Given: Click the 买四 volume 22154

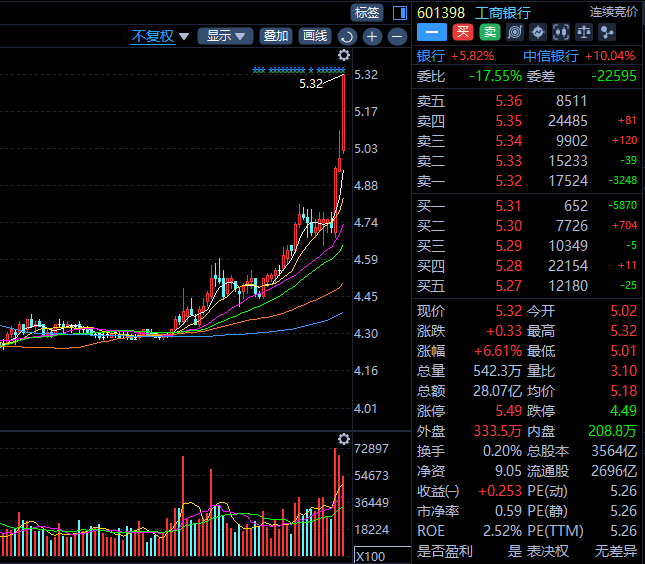Looking at the screenshot, I should click(x=568, y=266).
